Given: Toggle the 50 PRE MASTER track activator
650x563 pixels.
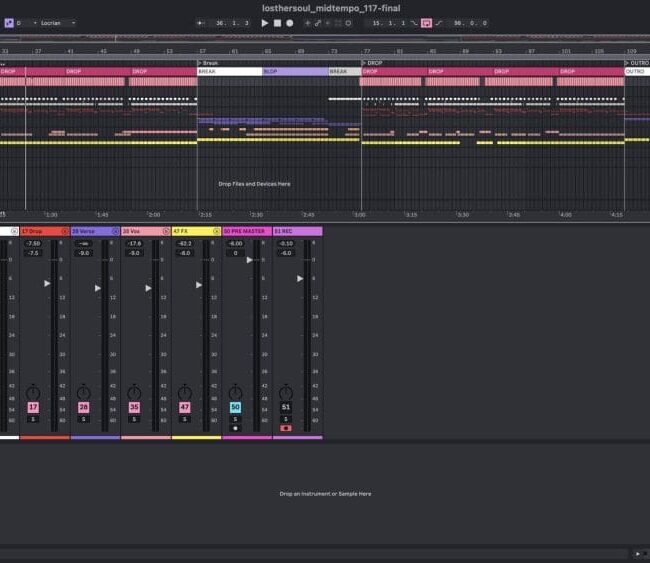Looking at the screenshot, I should pyautogui.click(x=235, y=407).
